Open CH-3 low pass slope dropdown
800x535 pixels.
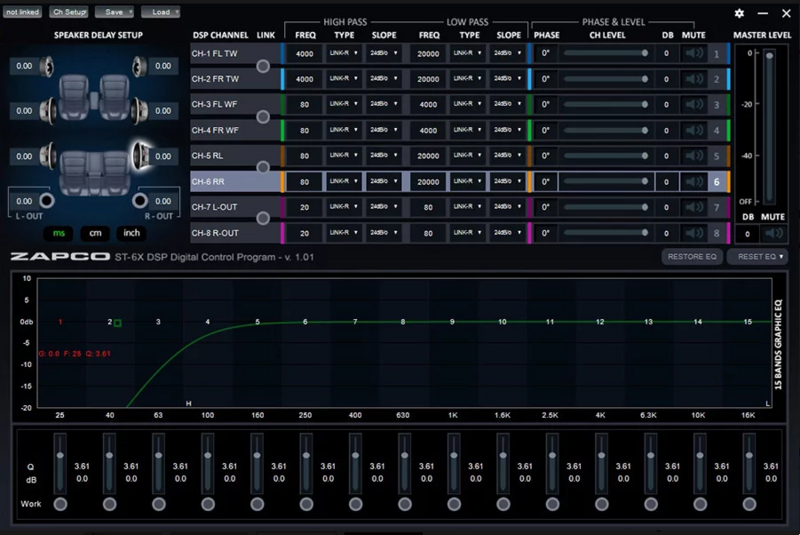coord(507,104)
